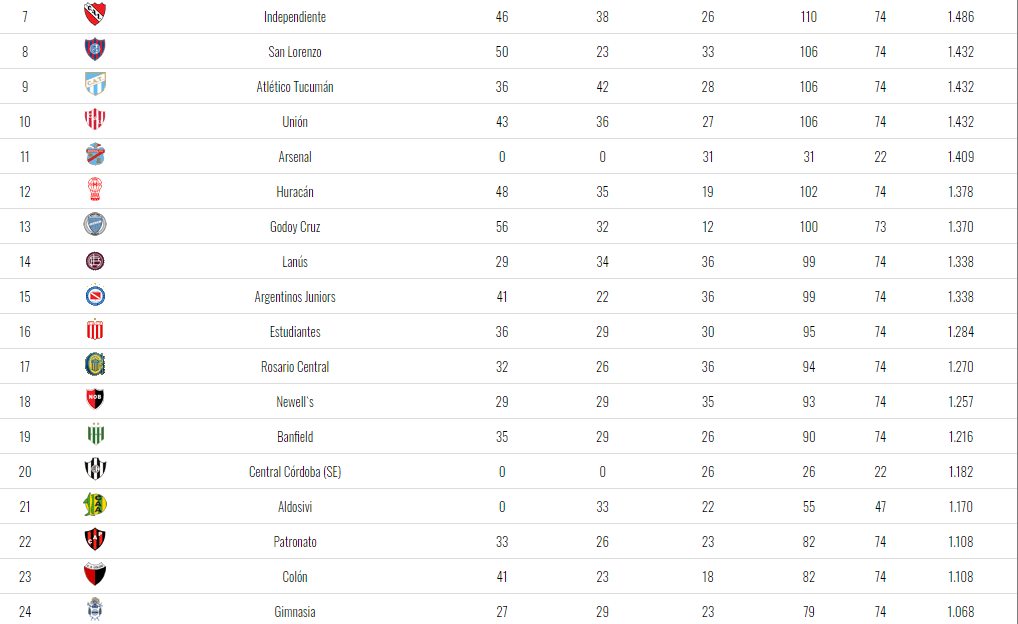The width and height of the screenshot is (1018, 624).
Task: Click the San Lorenzo club crest
Action: coord(95,50)
